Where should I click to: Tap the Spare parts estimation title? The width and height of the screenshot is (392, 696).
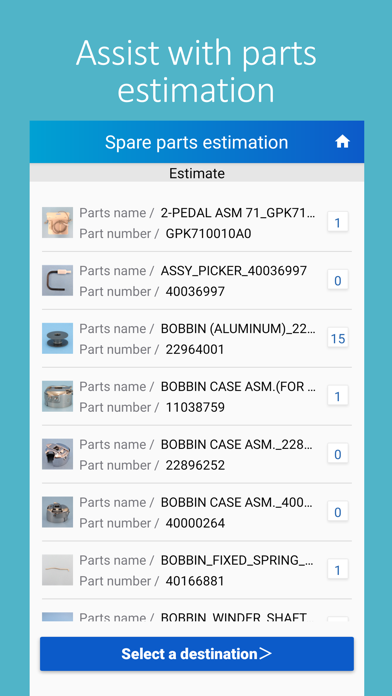point(197,142)
